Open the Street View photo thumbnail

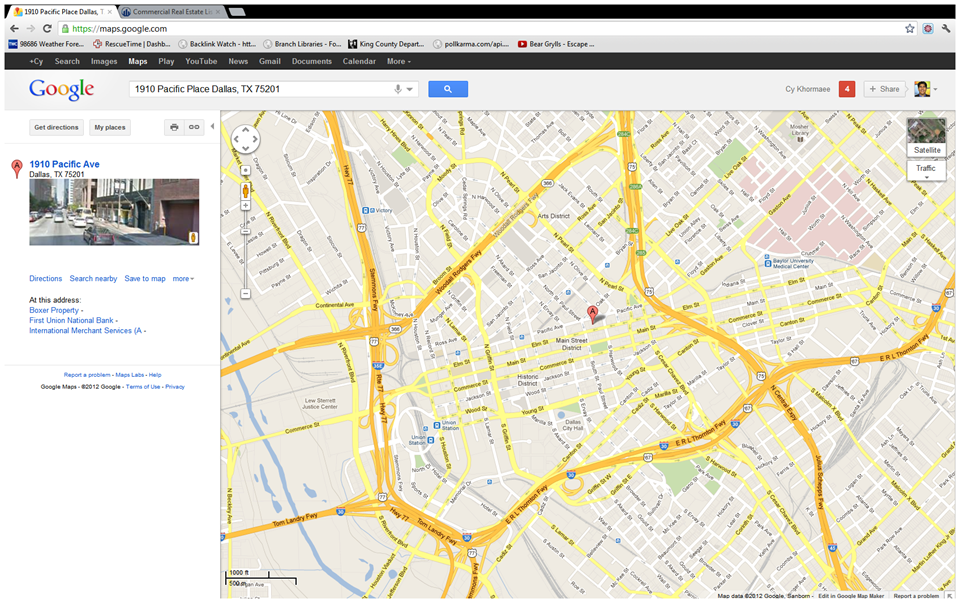114,212
